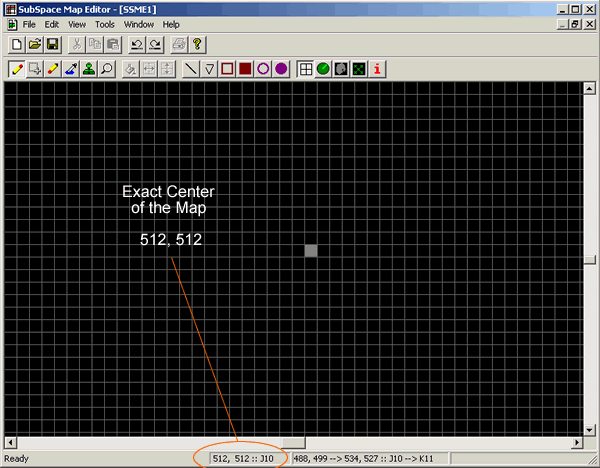600x468 pixels.
Task: Select the outlined purple ellipse tool
Action: click(x=263, y=69)
